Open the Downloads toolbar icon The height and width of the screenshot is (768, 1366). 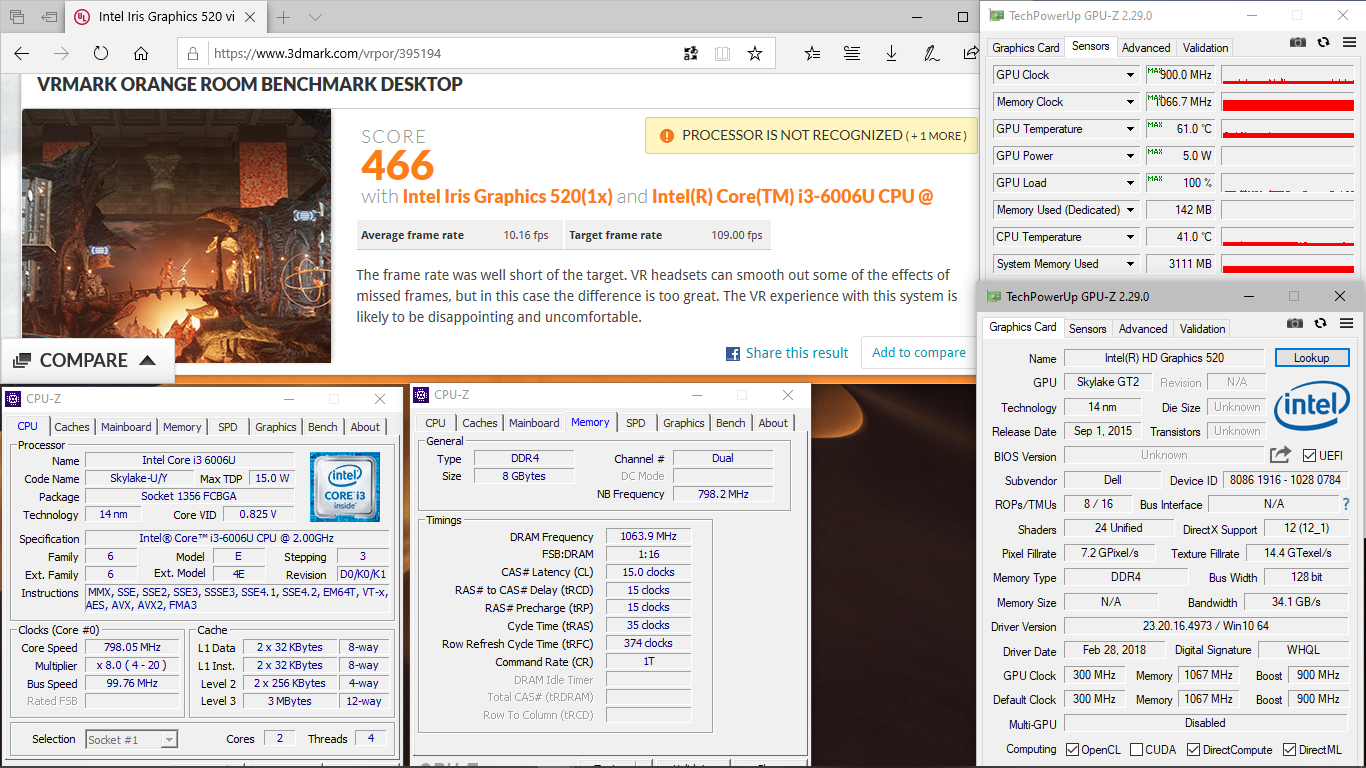pos(891,53)
